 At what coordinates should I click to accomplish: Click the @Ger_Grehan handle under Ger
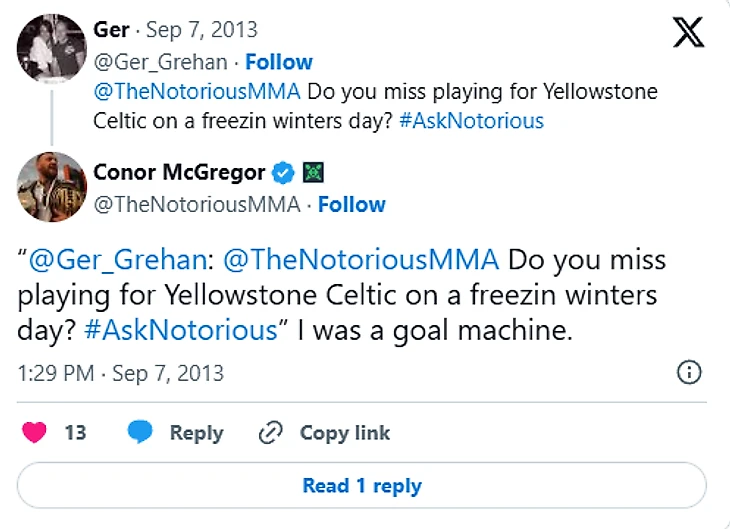click(x=160, y=62)
